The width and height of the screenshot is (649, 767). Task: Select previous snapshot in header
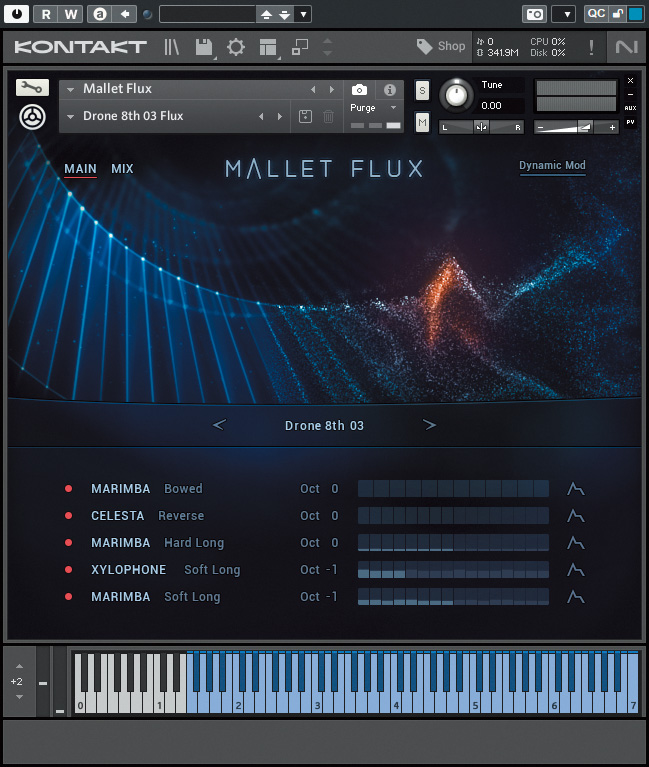(x=261, y=116)
